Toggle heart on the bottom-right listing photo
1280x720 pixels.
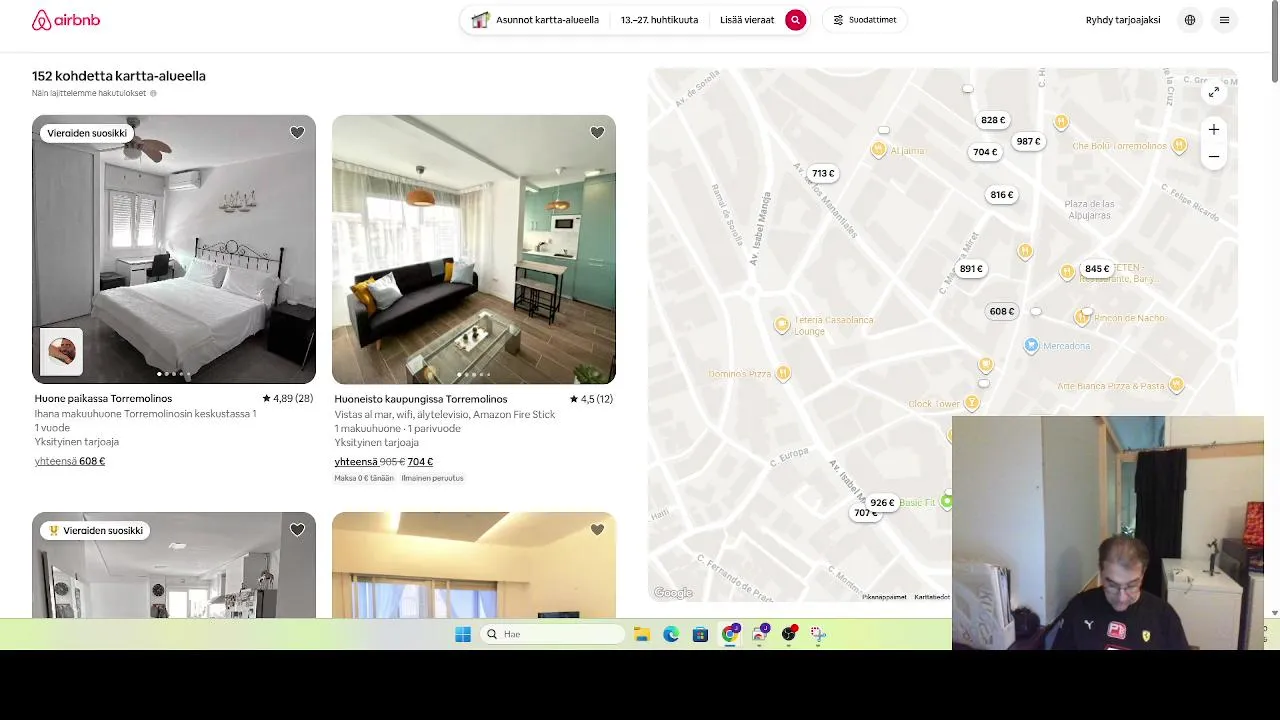[x=597, y=530]
